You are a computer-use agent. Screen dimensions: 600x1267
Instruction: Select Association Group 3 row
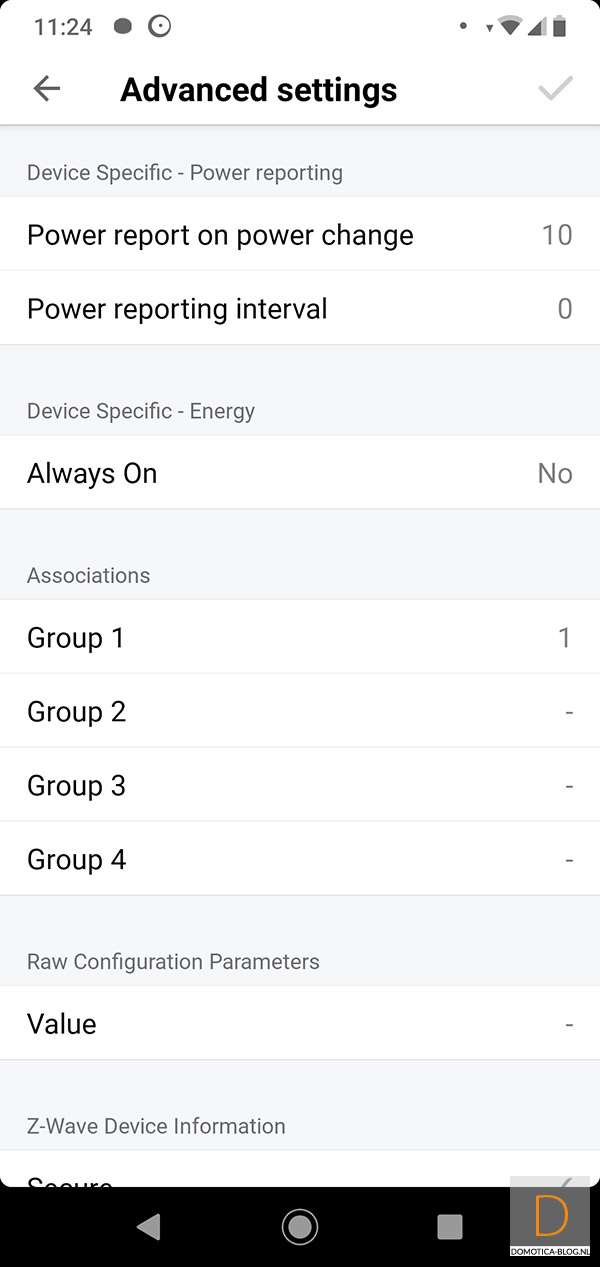click(x=300, y=786)
